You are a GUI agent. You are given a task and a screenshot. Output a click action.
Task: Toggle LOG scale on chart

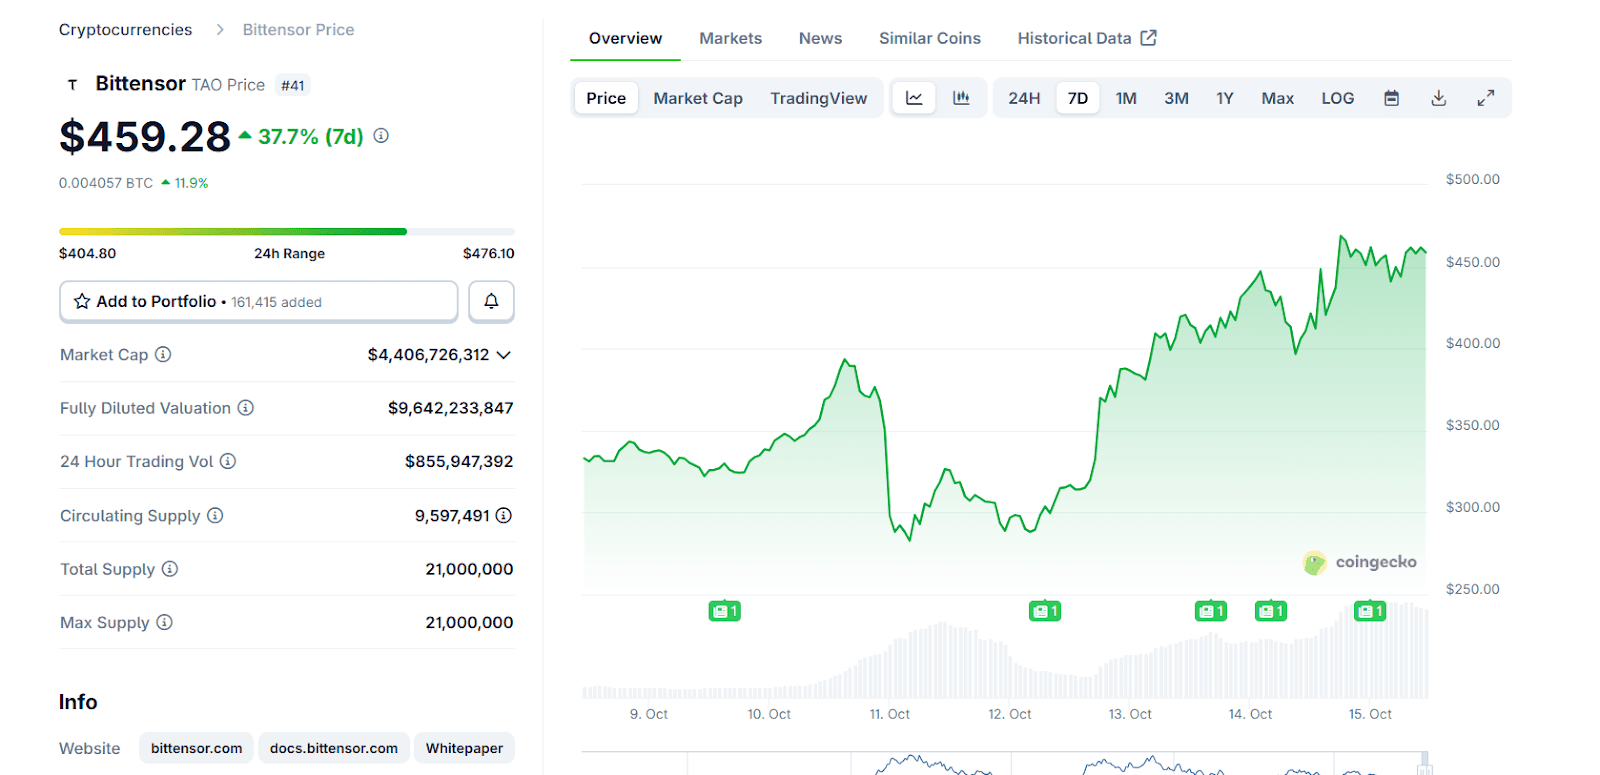[x=1337, y=98]
